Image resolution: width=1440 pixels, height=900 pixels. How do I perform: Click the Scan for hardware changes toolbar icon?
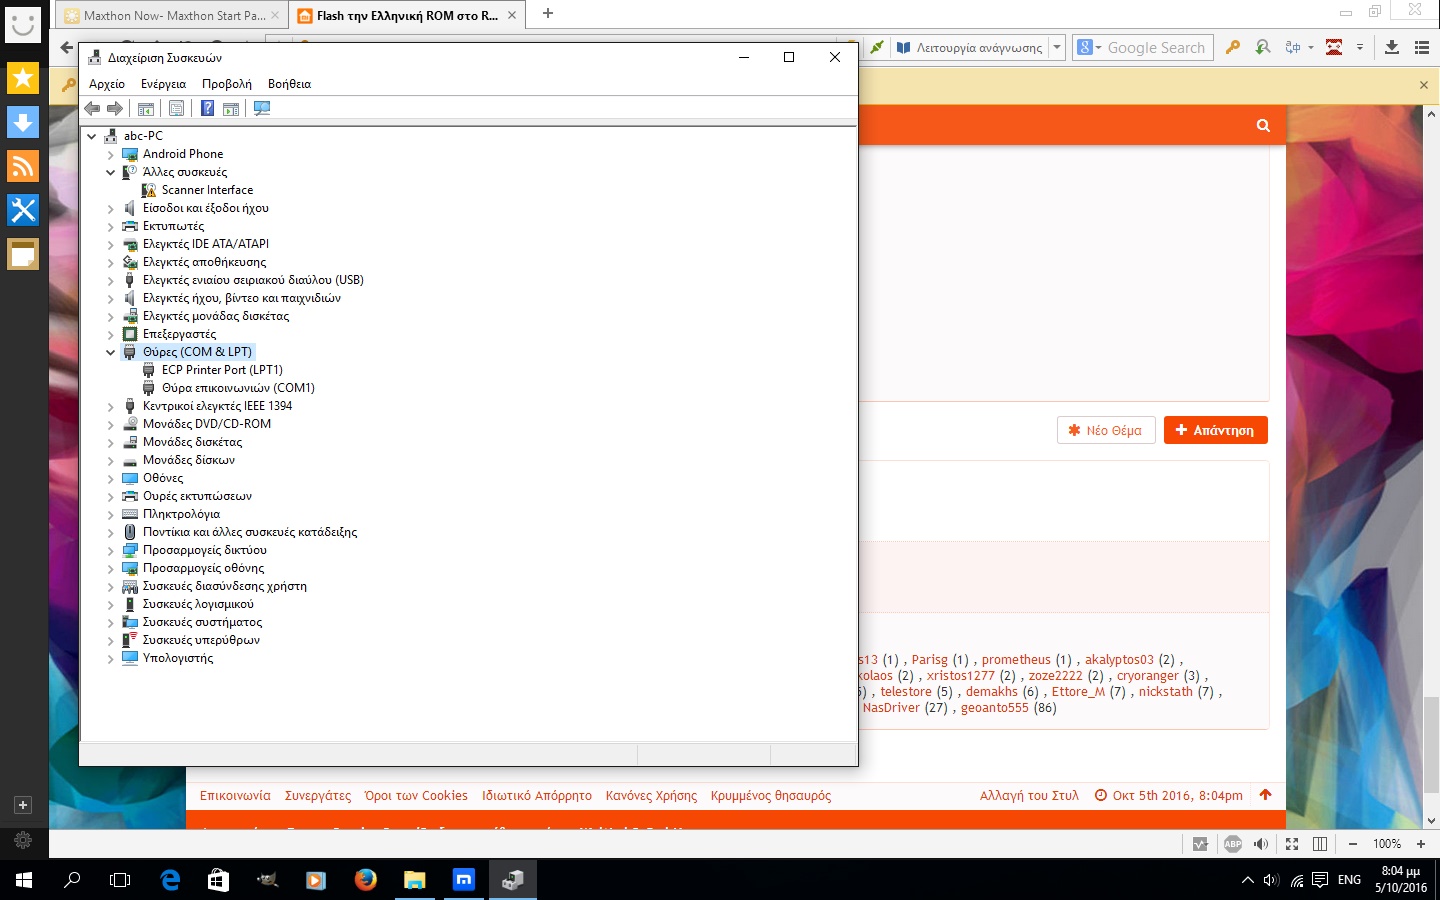pos(262,108)
